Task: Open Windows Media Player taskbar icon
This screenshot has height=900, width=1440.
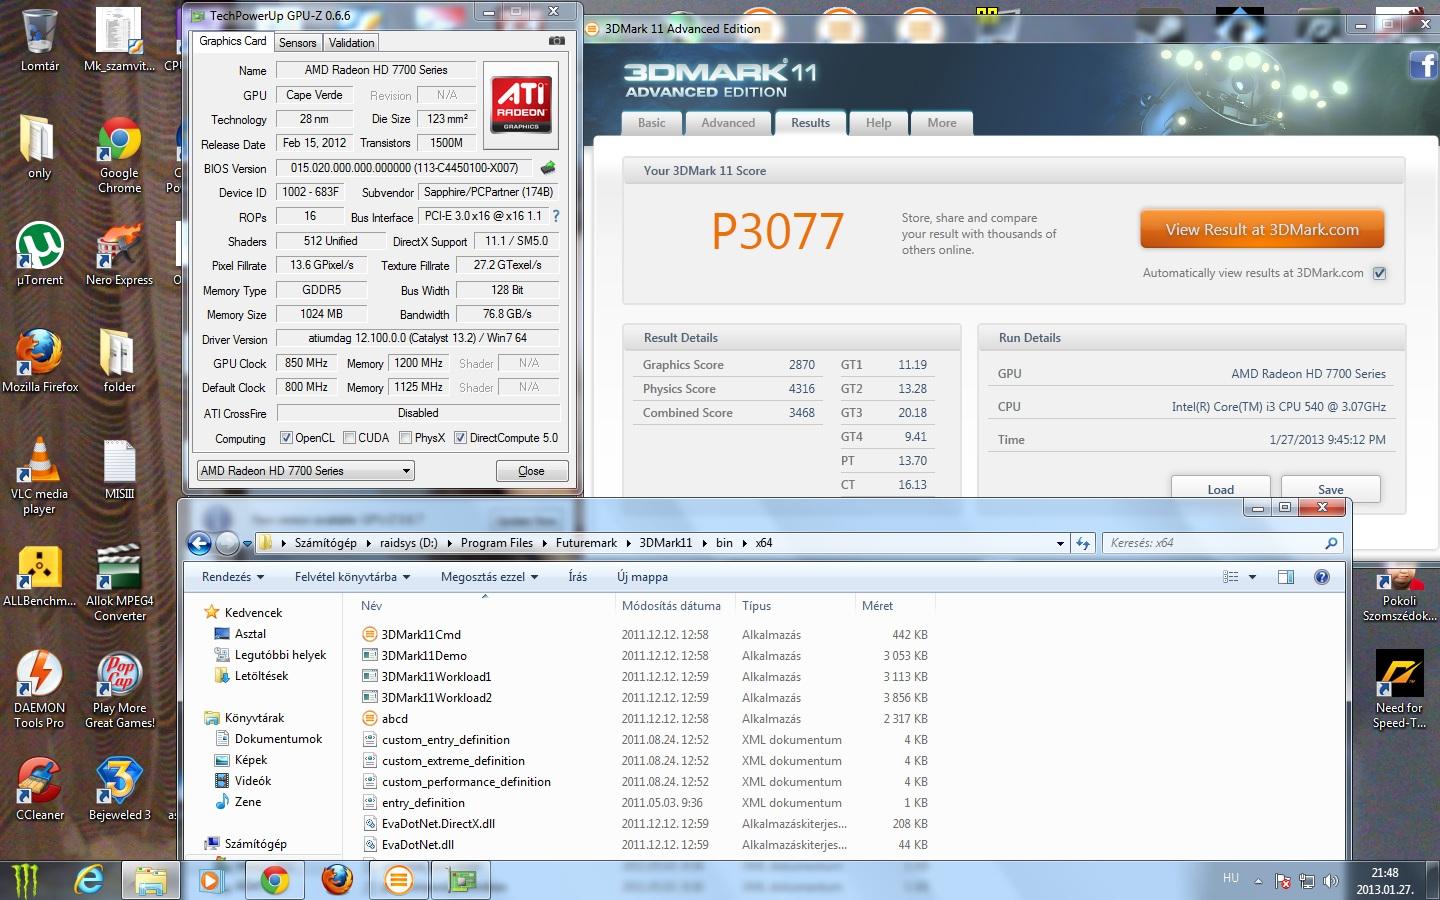Action: [x=210, y=880]
